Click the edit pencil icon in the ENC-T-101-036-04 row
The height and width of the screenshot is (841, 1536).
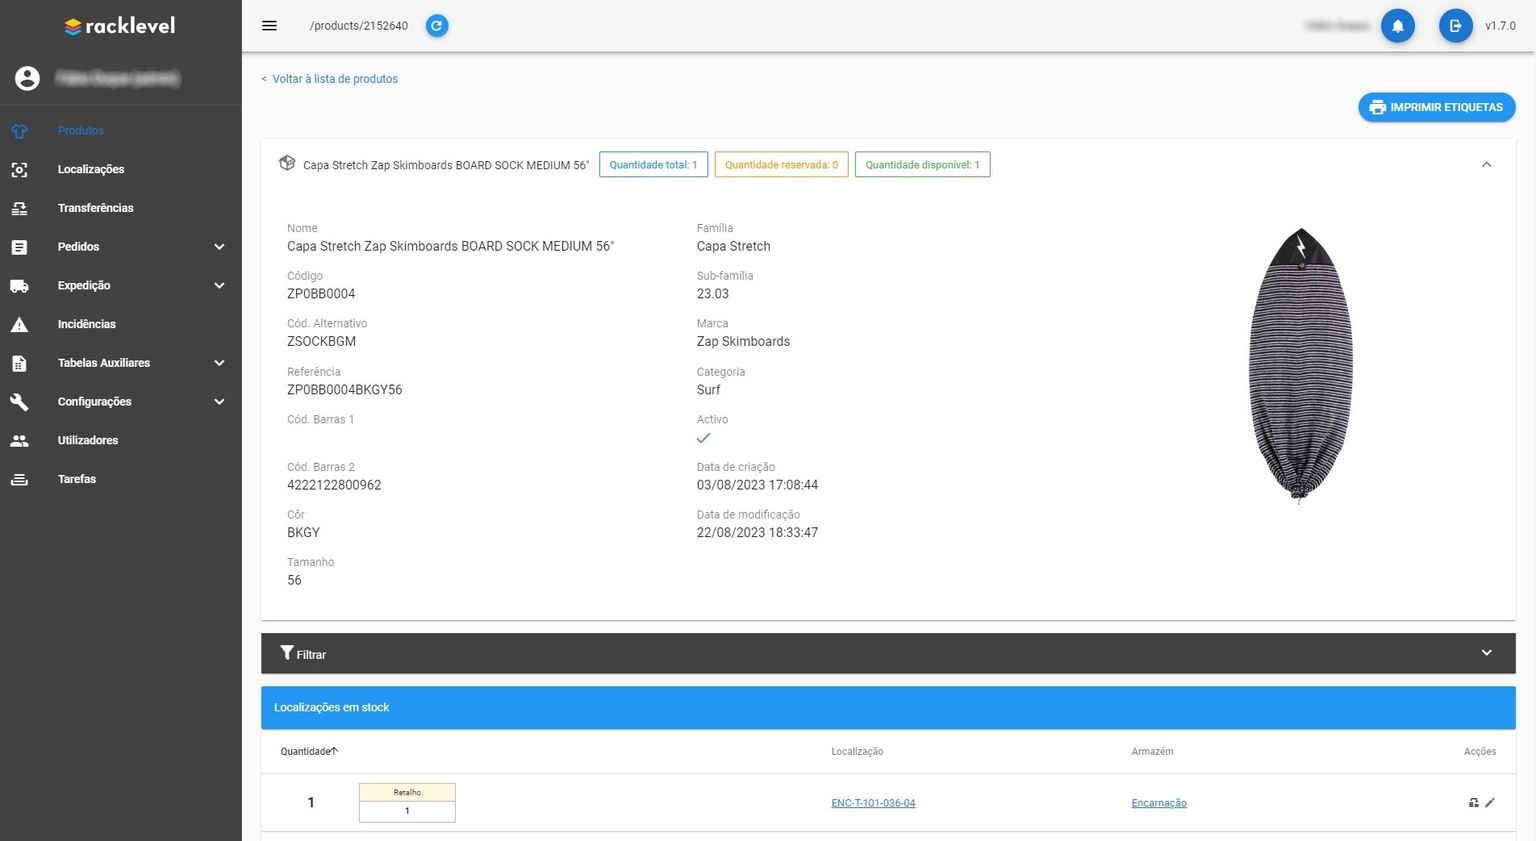coord(1490,802)
